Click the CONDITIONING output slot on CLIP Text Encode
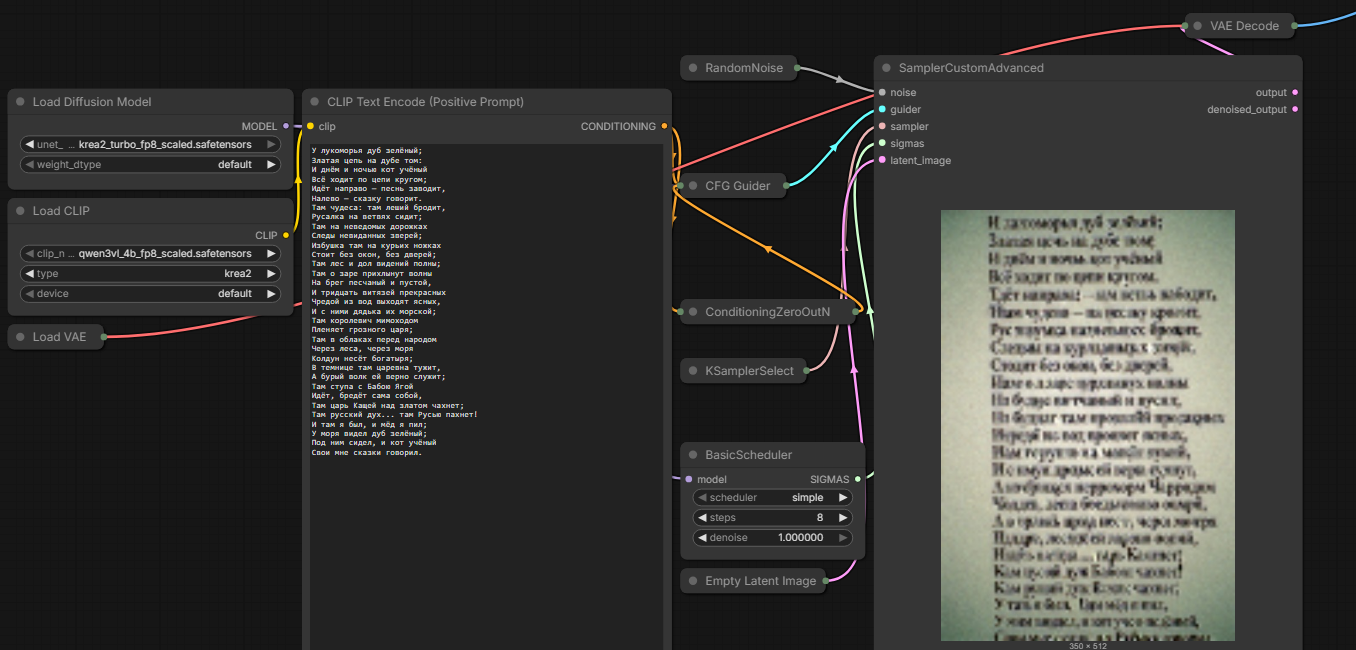The width and height of the screenshot is (1356, 650). 664,126
